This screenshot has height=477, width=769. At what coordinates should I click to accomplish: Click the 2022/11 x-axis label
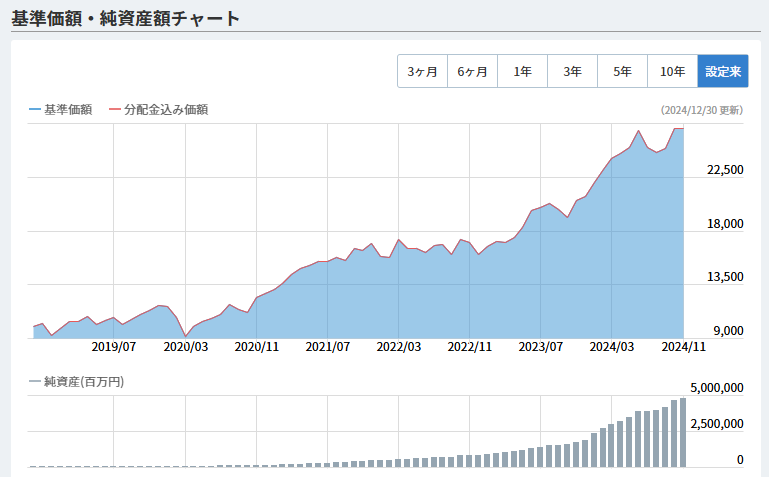click(x=469, y=347)
